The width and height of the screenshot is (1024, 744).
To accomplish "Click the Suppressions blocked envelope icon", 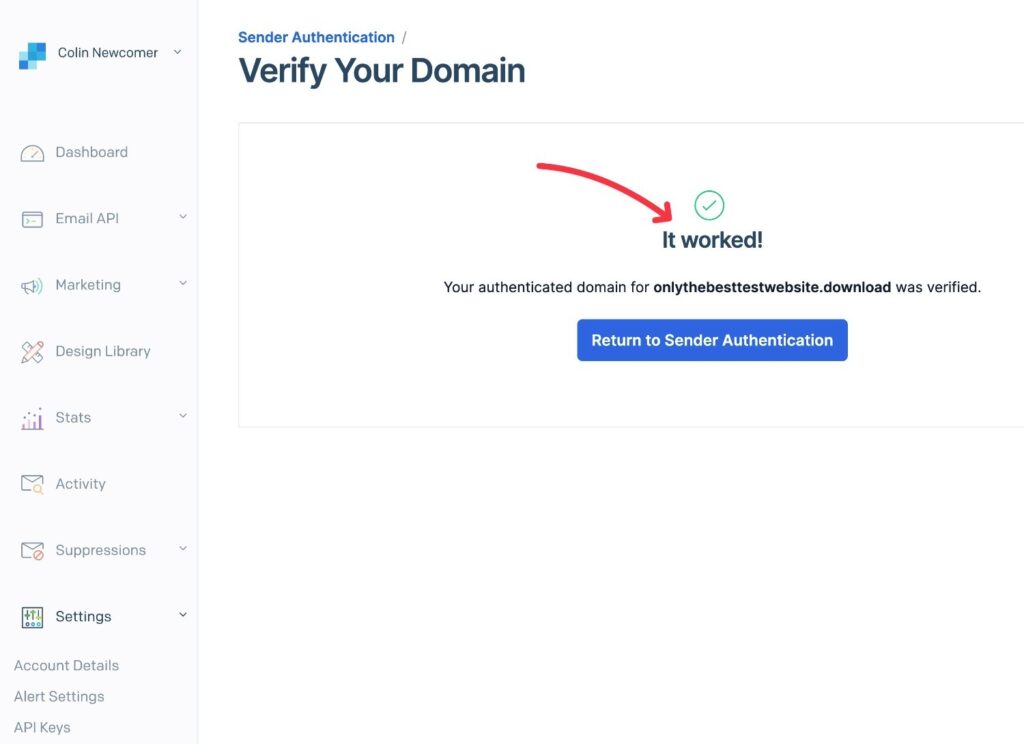I will click(x=31, y=549).
